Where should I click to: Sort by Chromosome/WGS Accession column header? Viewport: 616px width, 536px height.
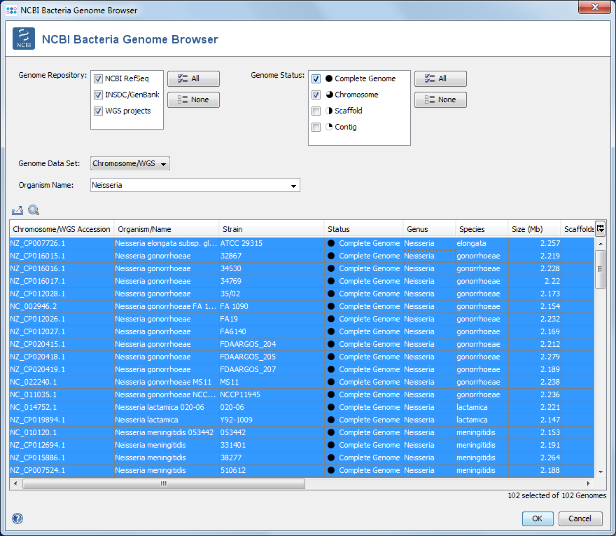click(x=62, y=229)
